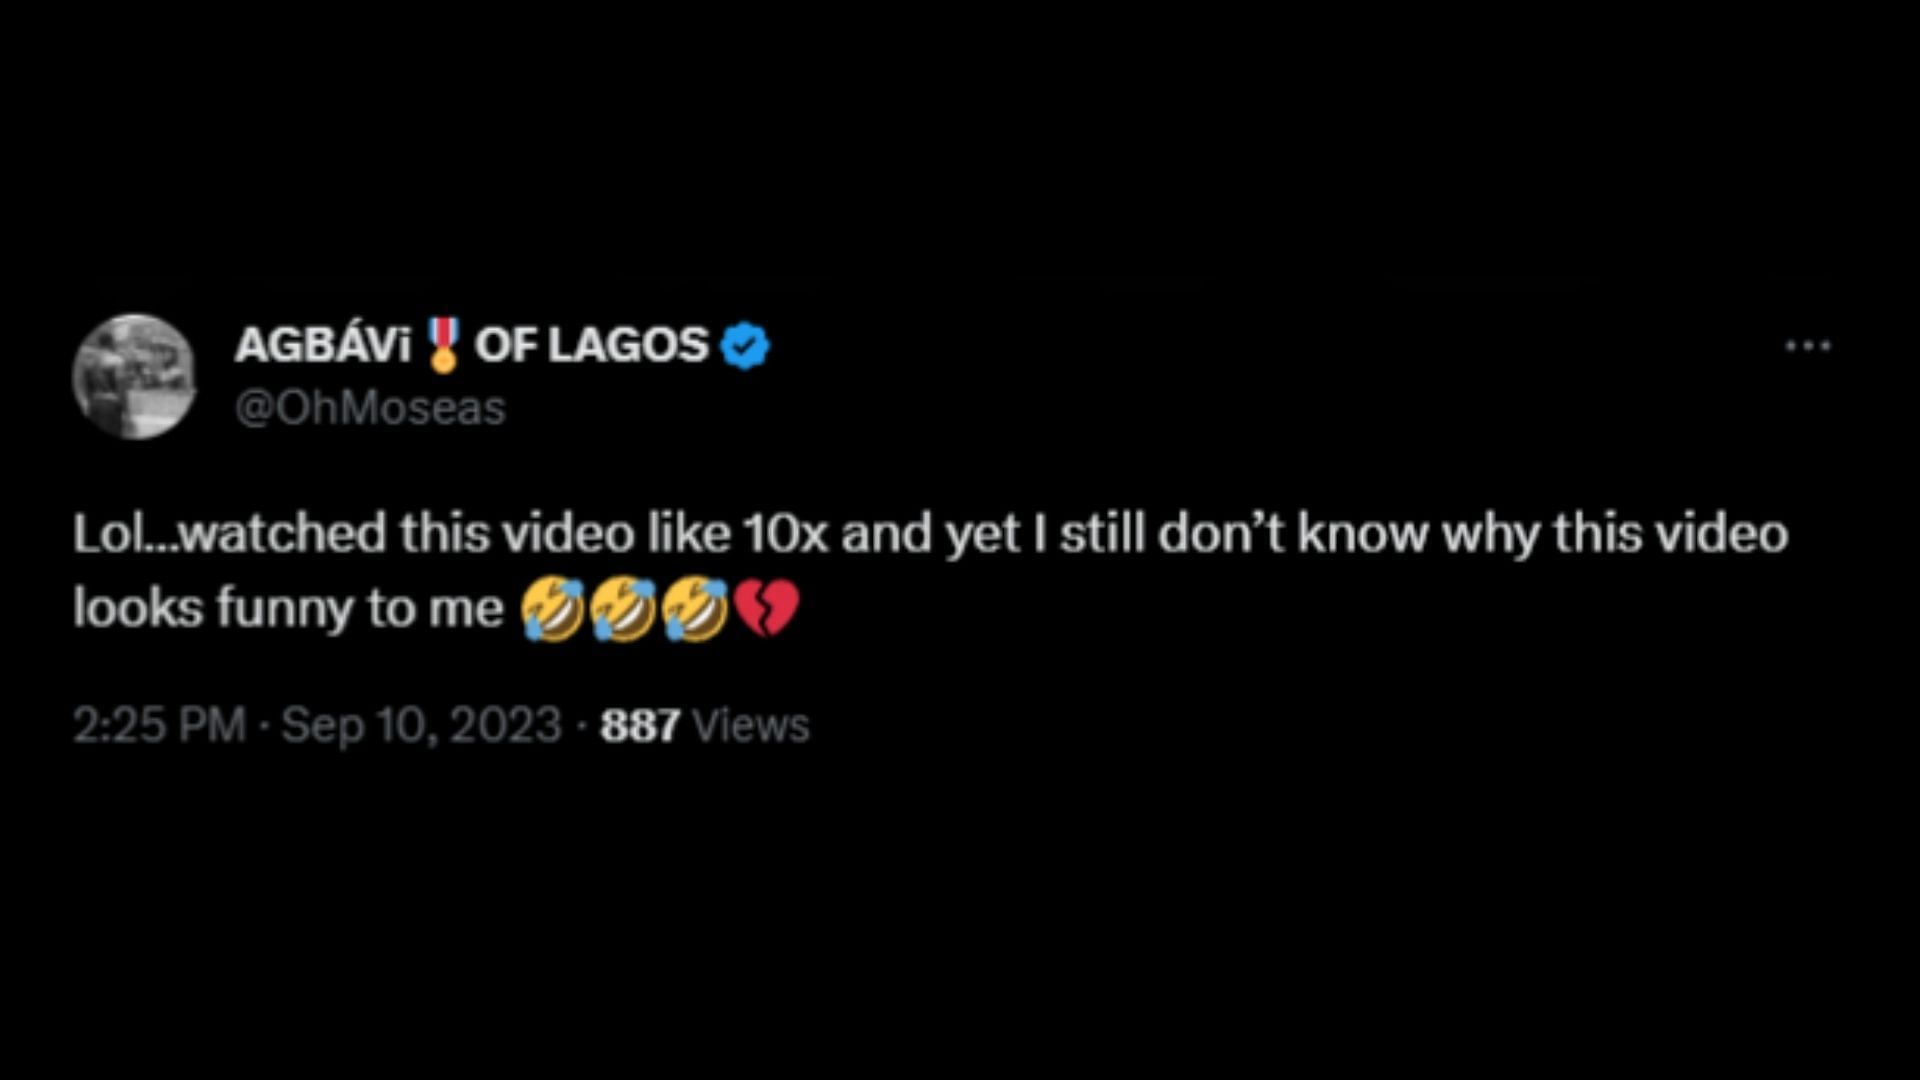Open the three-dot more options menu
Screen dimensions: 1920x1080
pos(1808,346)
